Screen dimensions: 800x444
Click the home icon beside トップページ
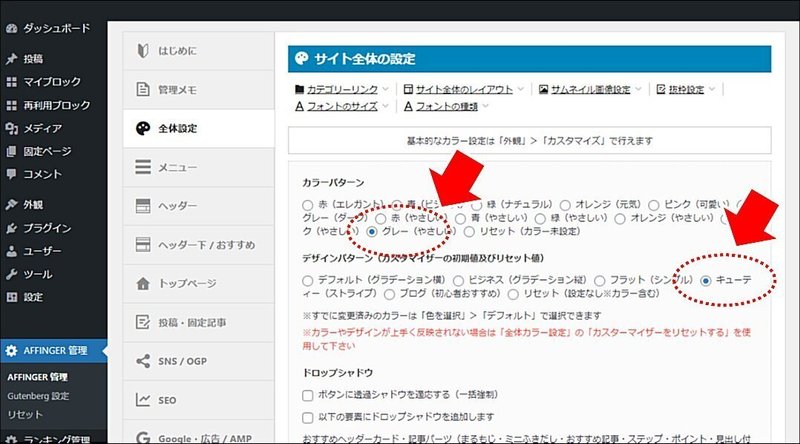(x=143, y=283)
